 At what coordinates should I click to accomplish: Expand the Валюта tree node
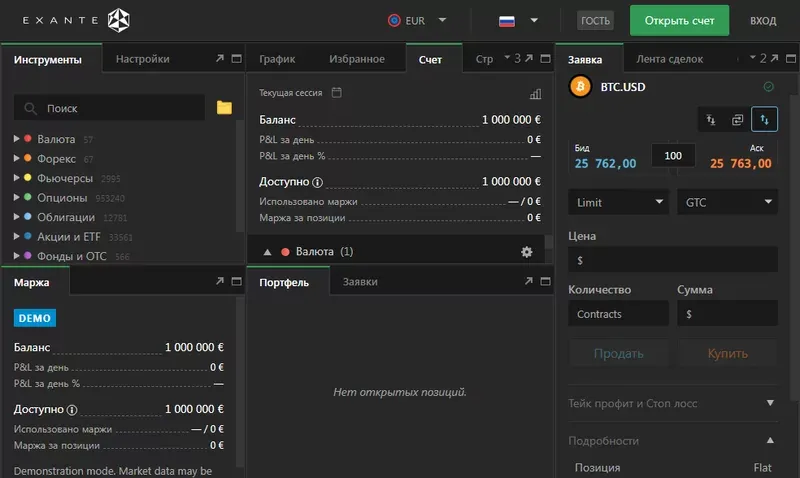(x=16, y=138)
